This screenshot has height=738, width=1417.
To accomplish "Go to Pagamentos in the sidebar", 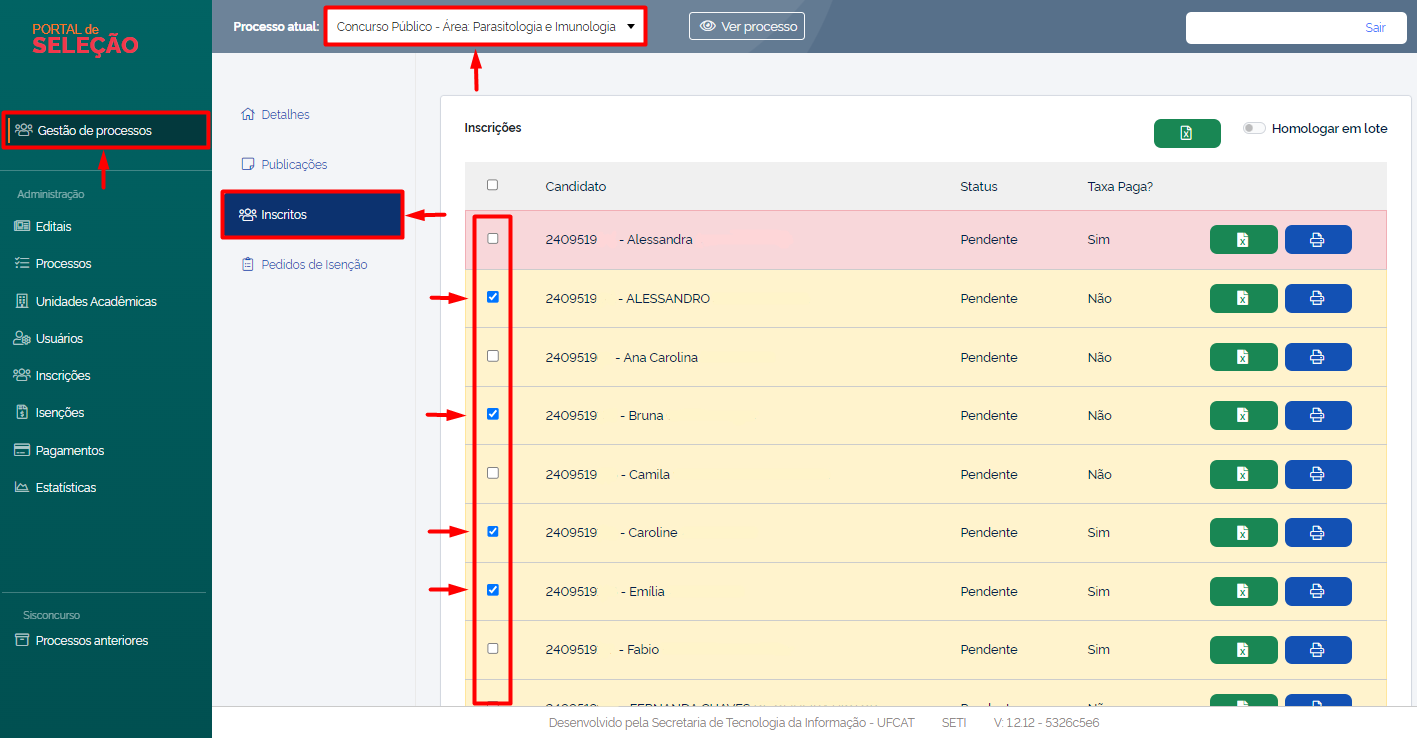I will pyautogui.click(x=59, y=451).
